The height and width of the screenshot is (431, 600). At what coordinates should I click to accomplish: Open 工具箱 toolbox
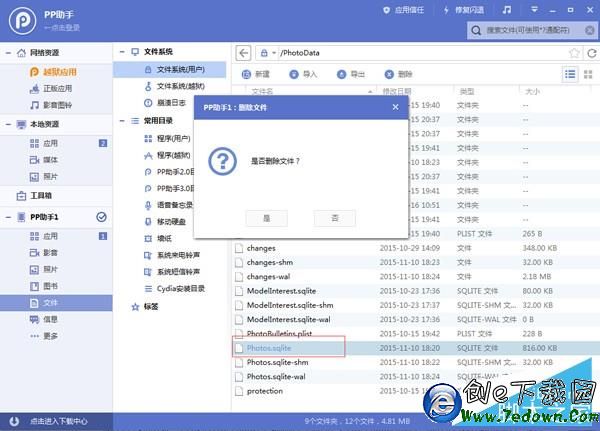pyautogui.click(x=34, y=196)
